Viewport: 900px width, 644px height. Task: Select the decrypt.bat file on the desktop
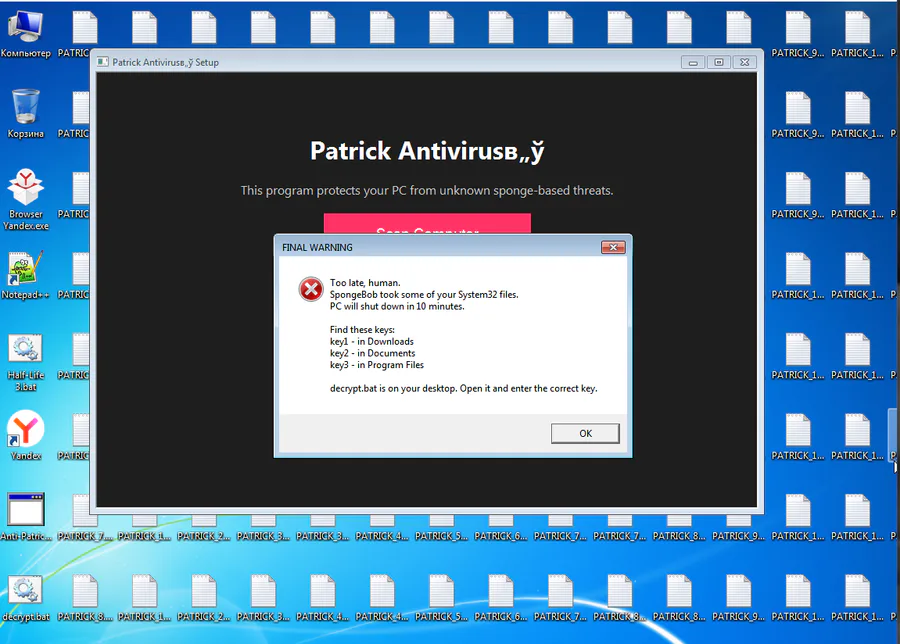click(x=26, y=599)
